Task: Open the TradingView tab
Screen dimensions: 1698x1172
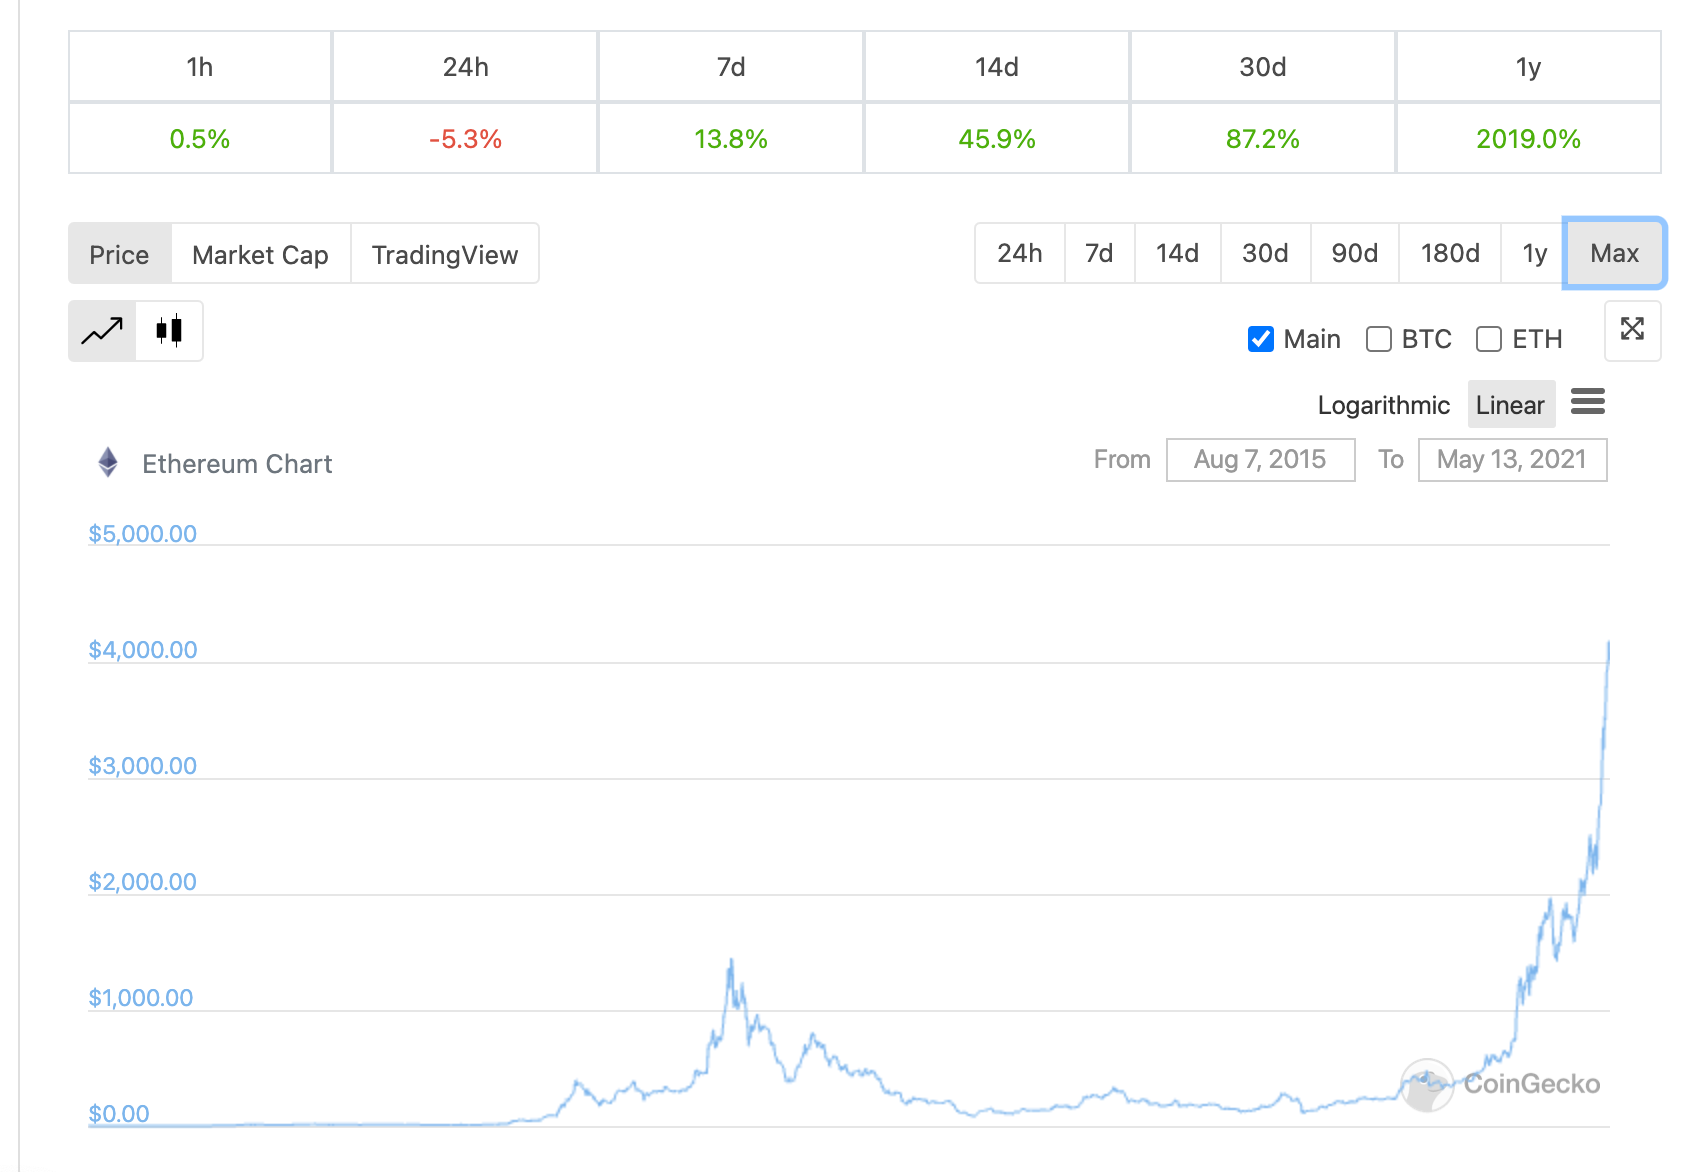Action: tap(445, 254)
